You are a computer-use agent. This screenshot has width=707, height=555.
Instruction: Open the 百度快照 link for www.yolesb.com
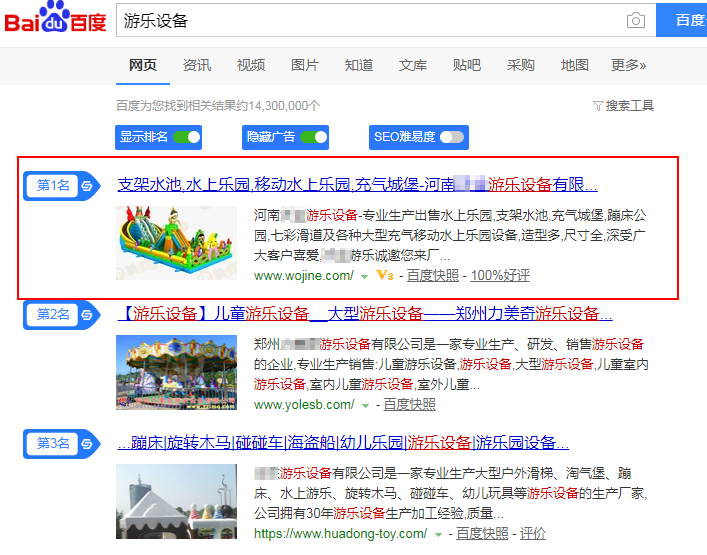tap(409, 405)
